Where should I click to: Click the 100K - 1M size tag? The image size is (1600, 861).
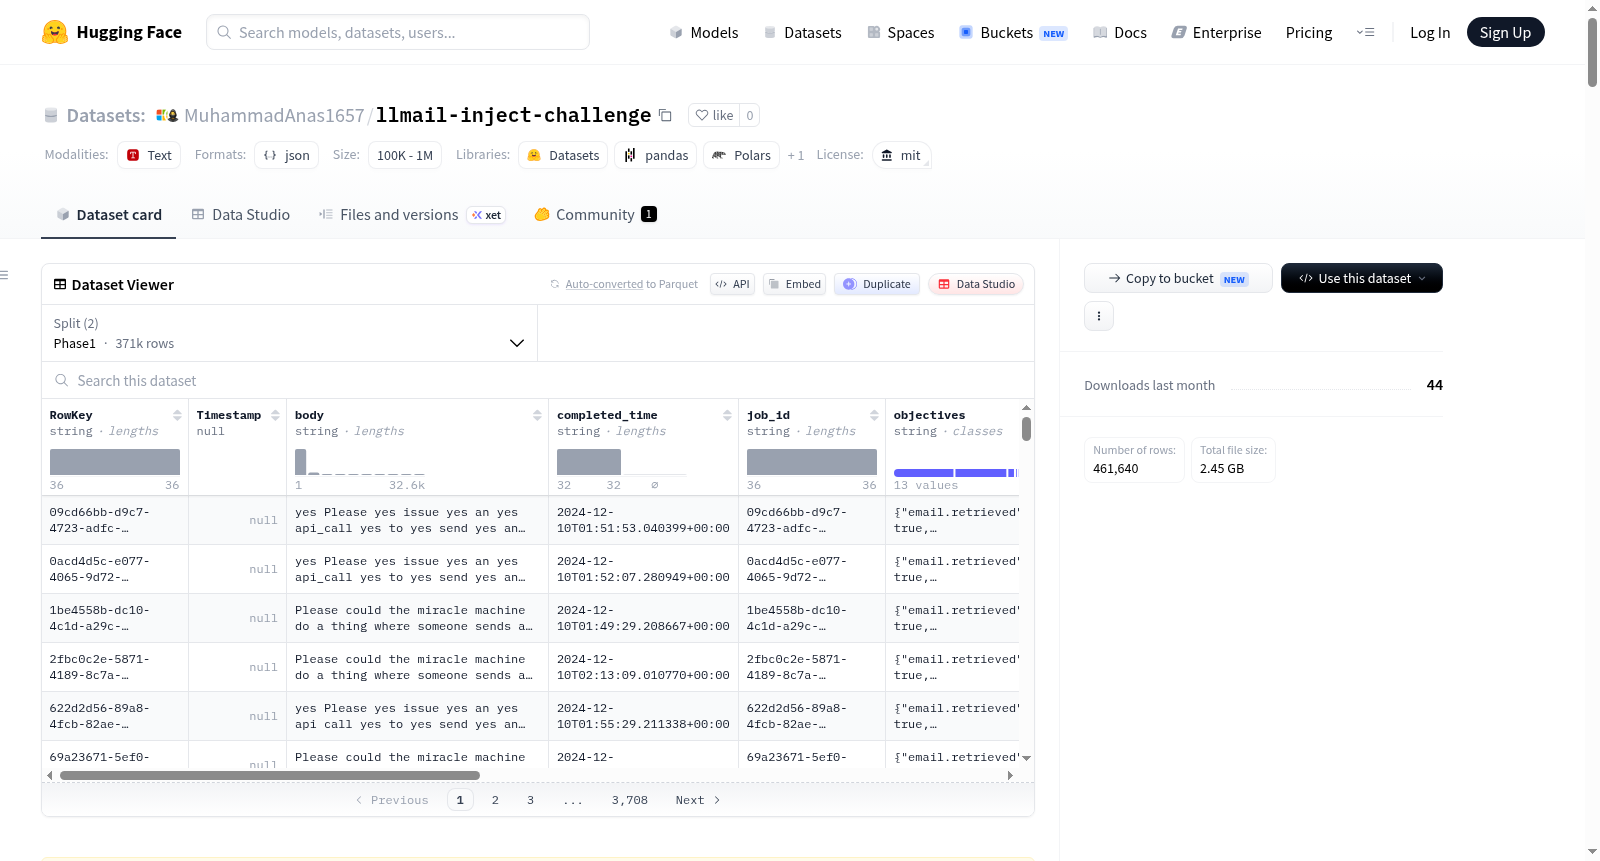[405, 155]
